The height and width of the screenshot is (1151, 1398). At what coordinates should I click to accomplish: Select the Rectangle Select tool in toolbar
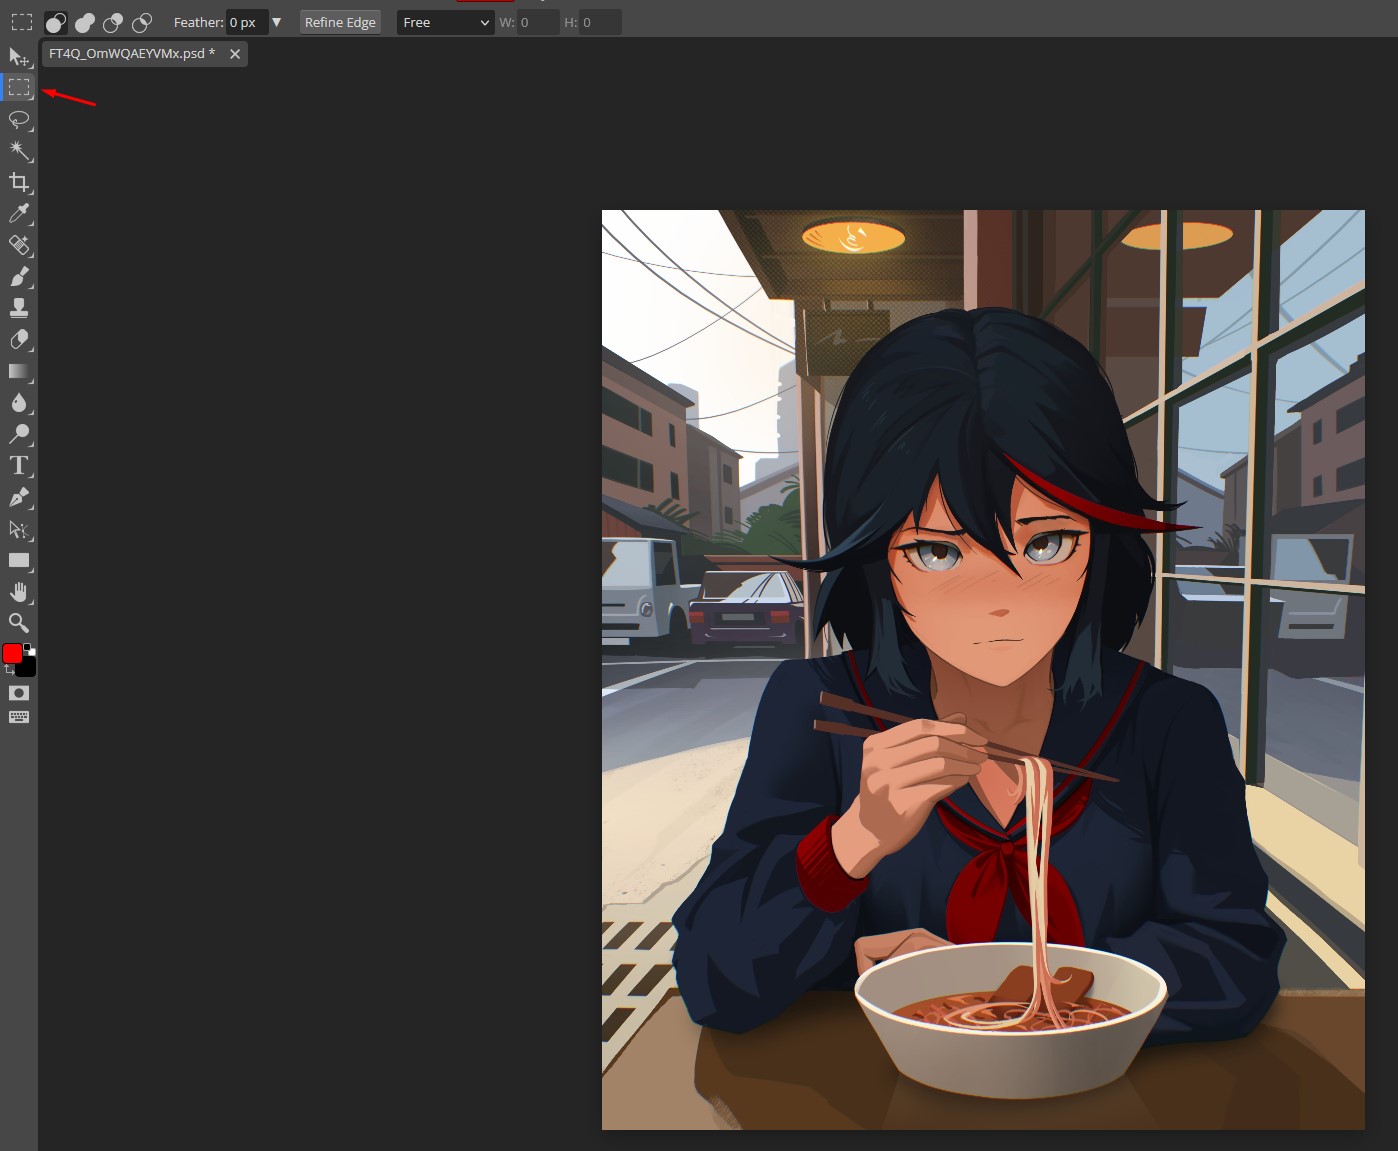(x=19, y=88)
